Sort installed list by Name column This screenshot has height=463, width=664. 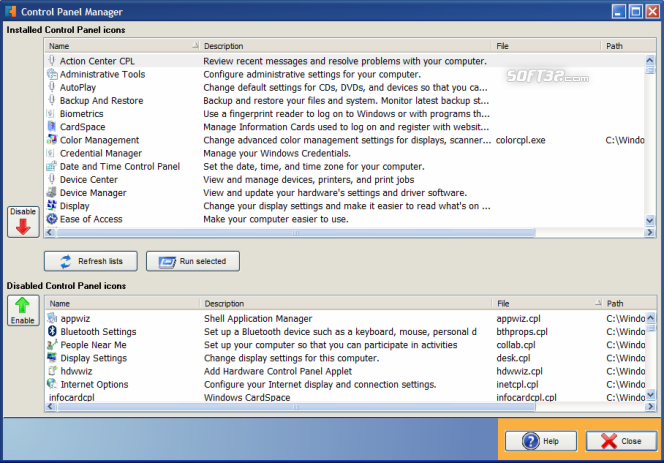tap(122, 46)
